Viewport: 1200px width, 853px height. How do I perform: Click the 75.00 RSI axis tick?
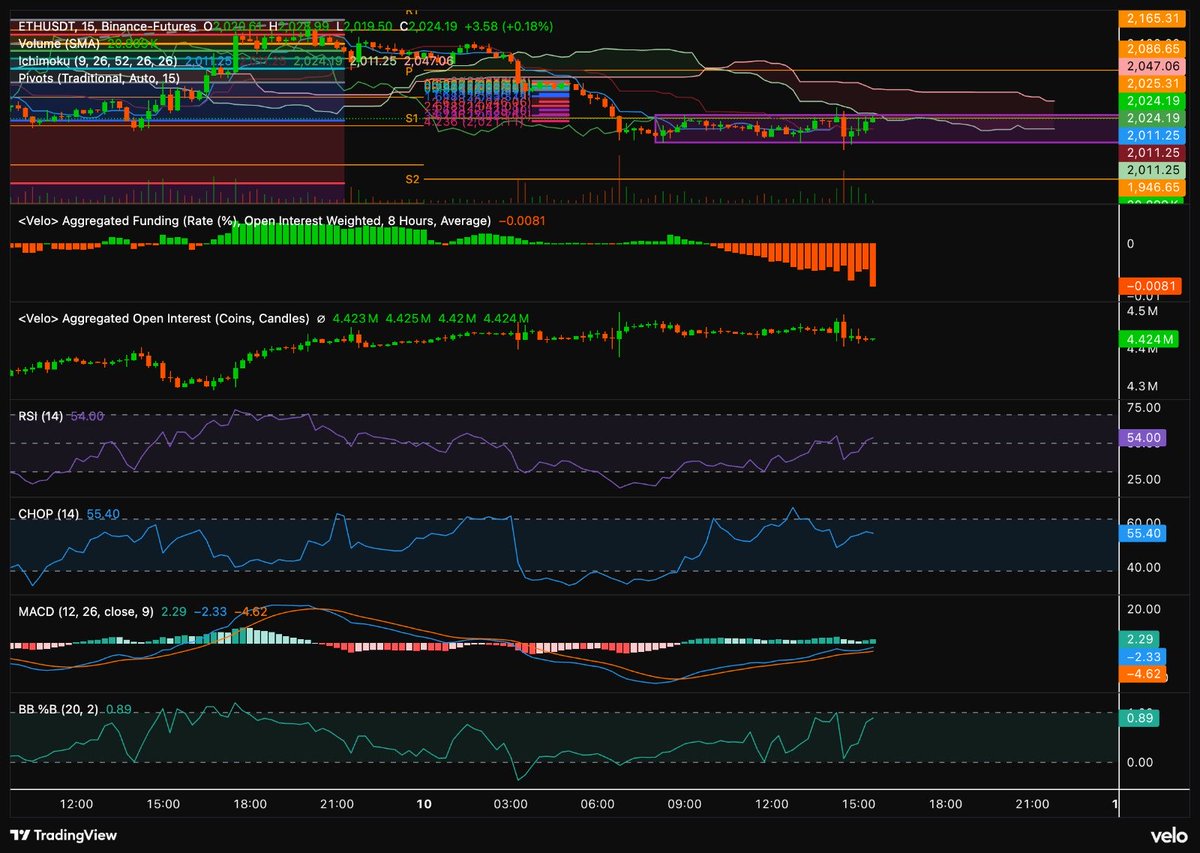click(x=1145, y=408)
